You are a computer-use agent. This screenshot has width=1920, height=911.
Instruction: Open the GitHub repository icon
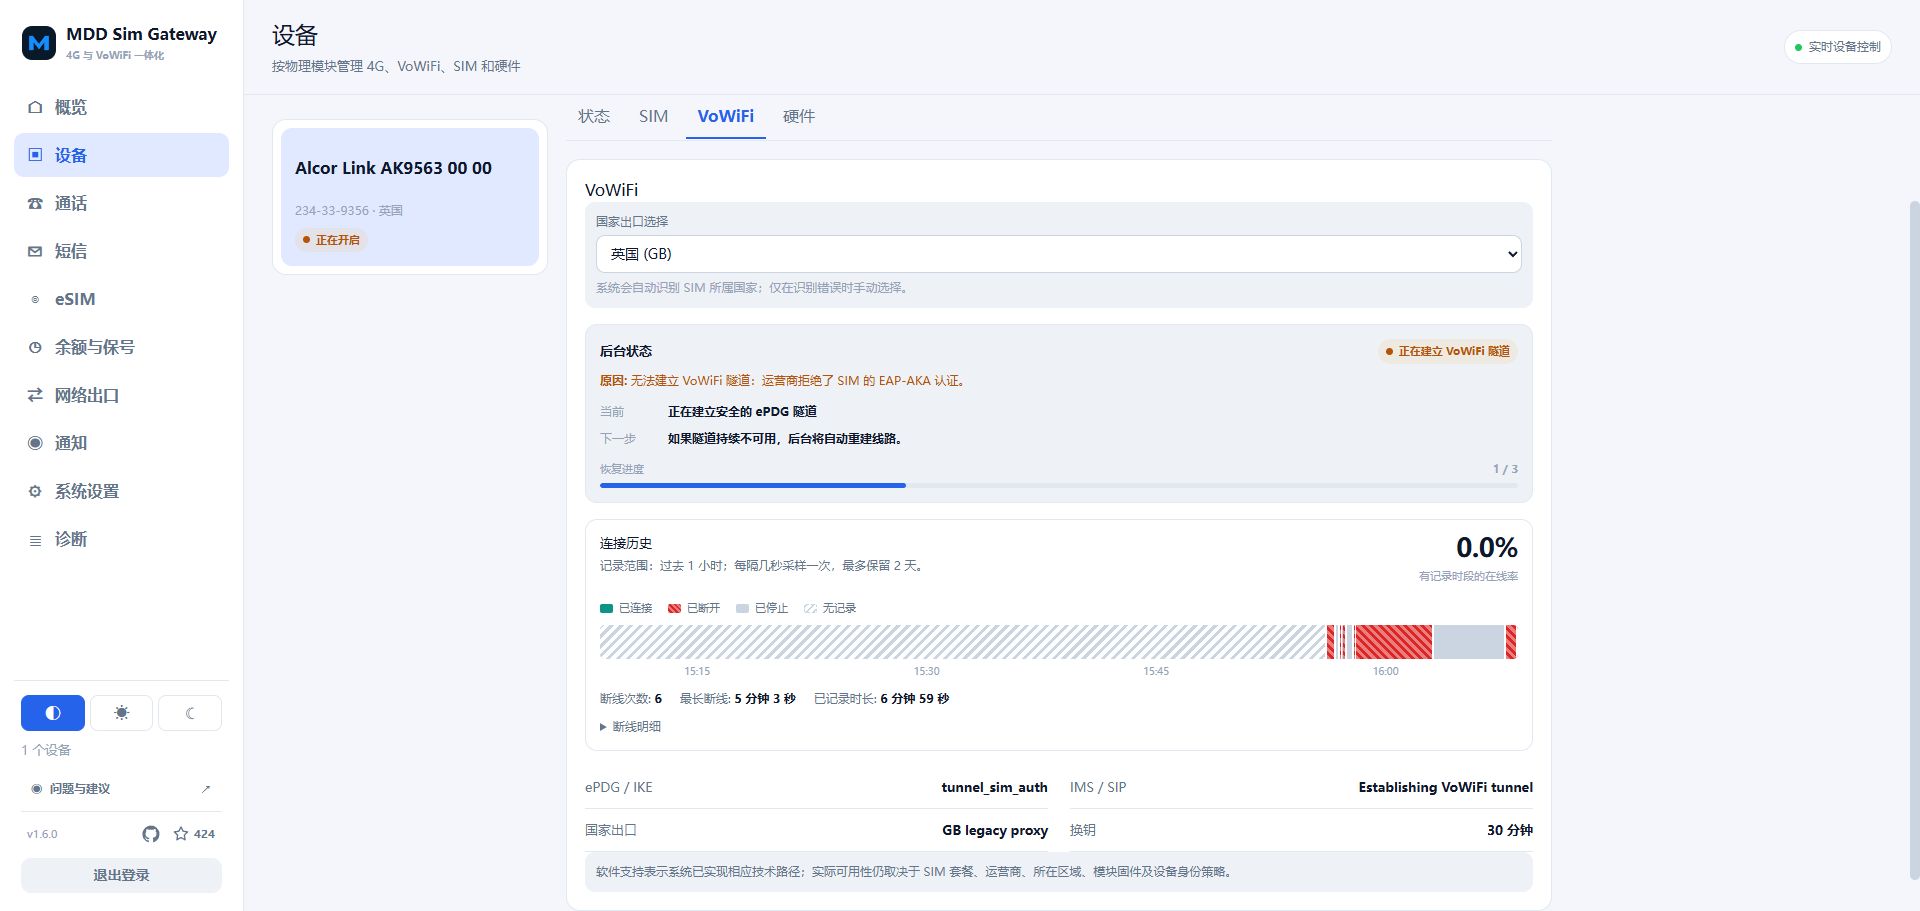pos(151,834)
